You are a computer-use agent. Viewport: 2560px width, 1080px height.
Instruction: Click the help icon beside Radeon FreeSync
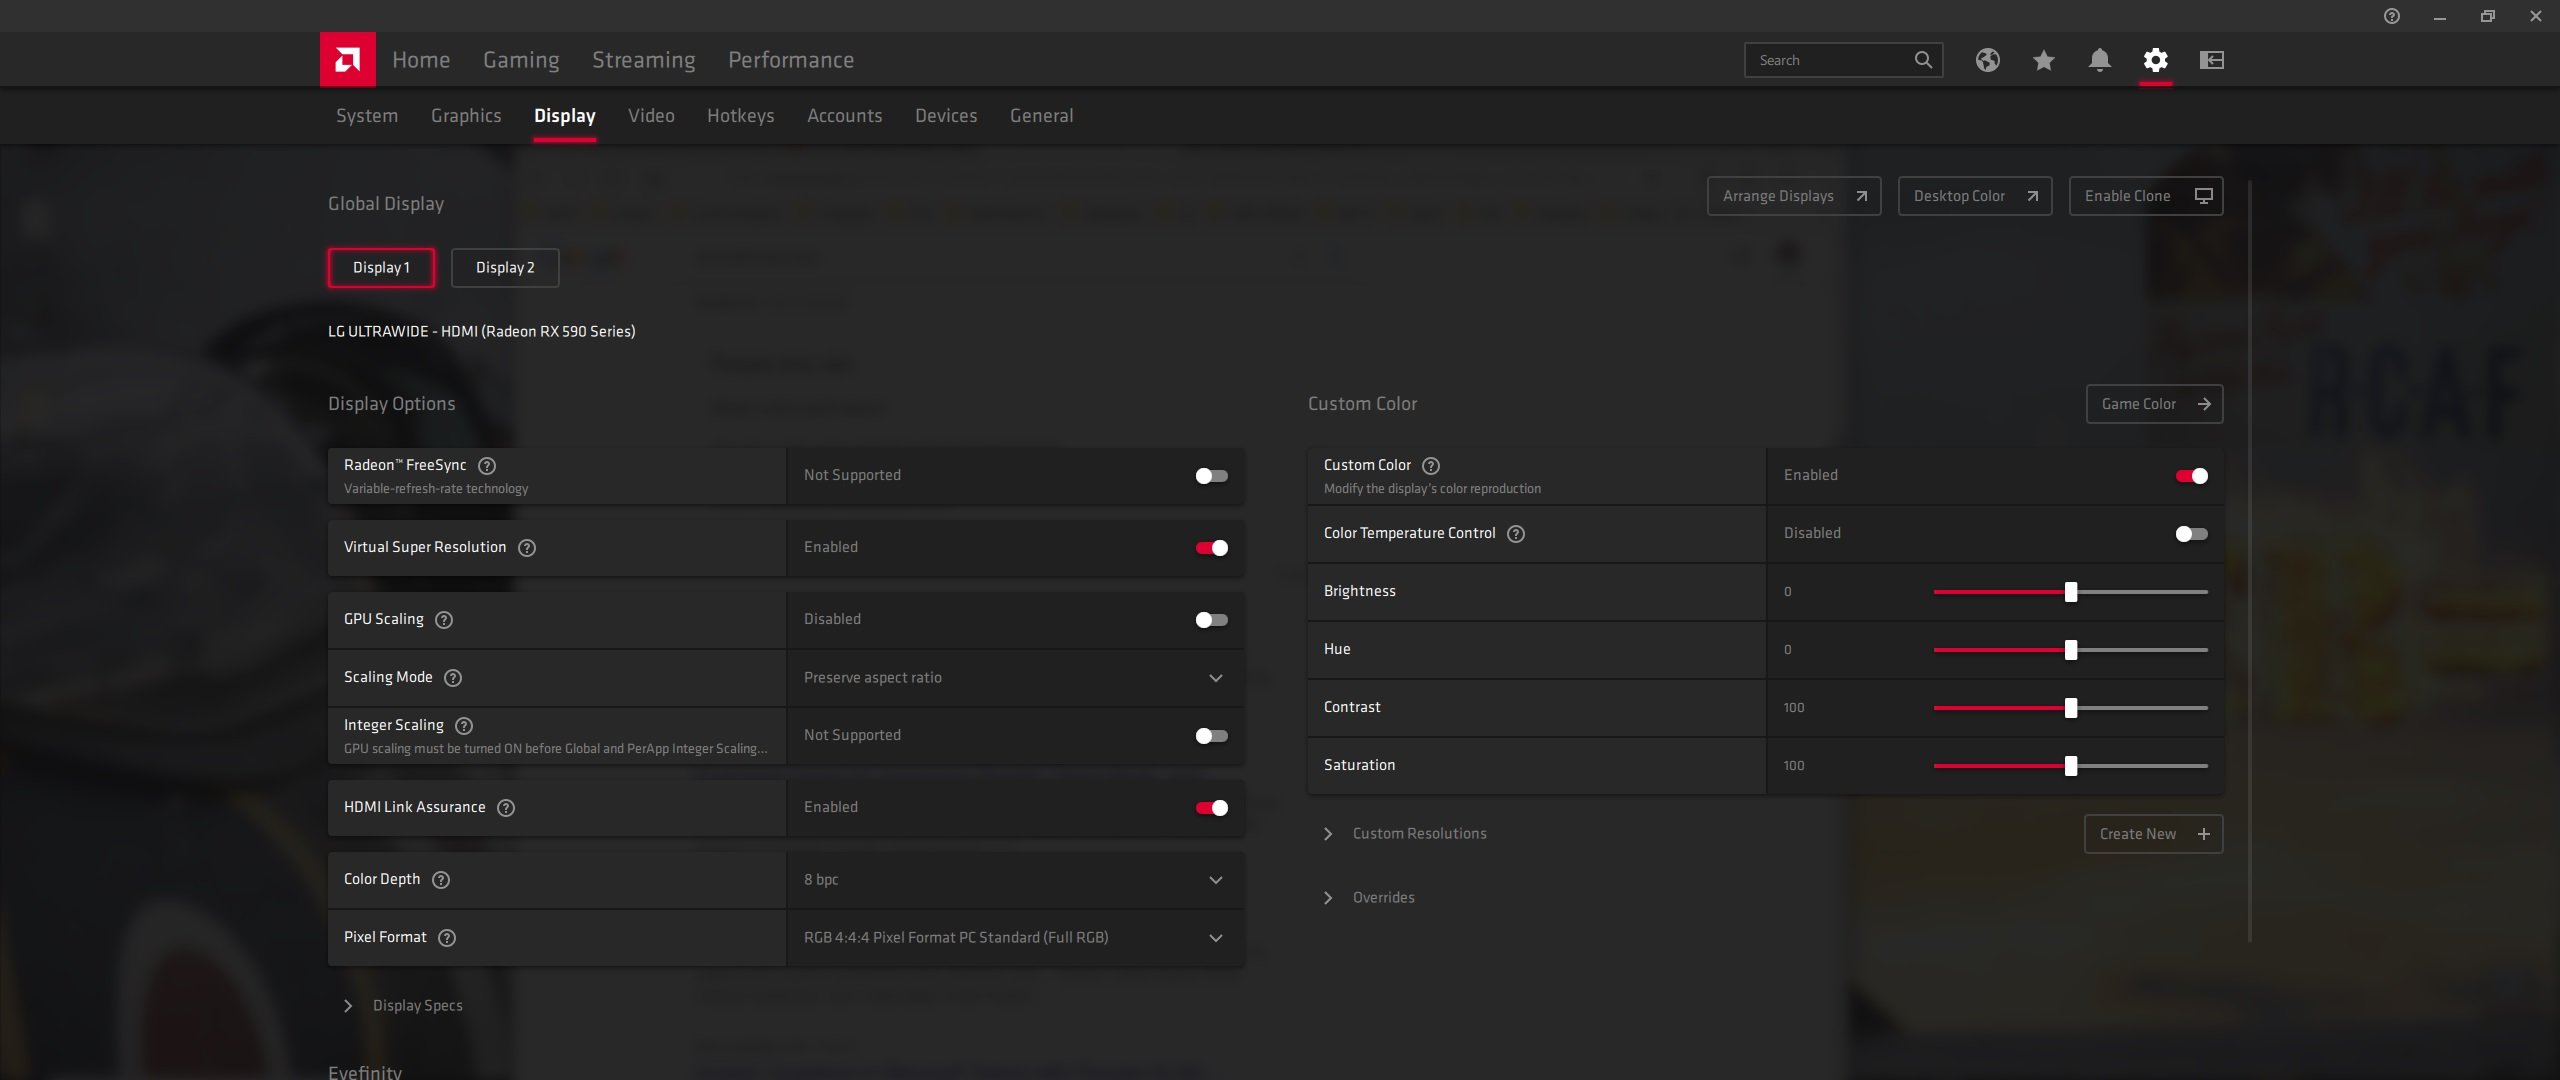point(487,466)
